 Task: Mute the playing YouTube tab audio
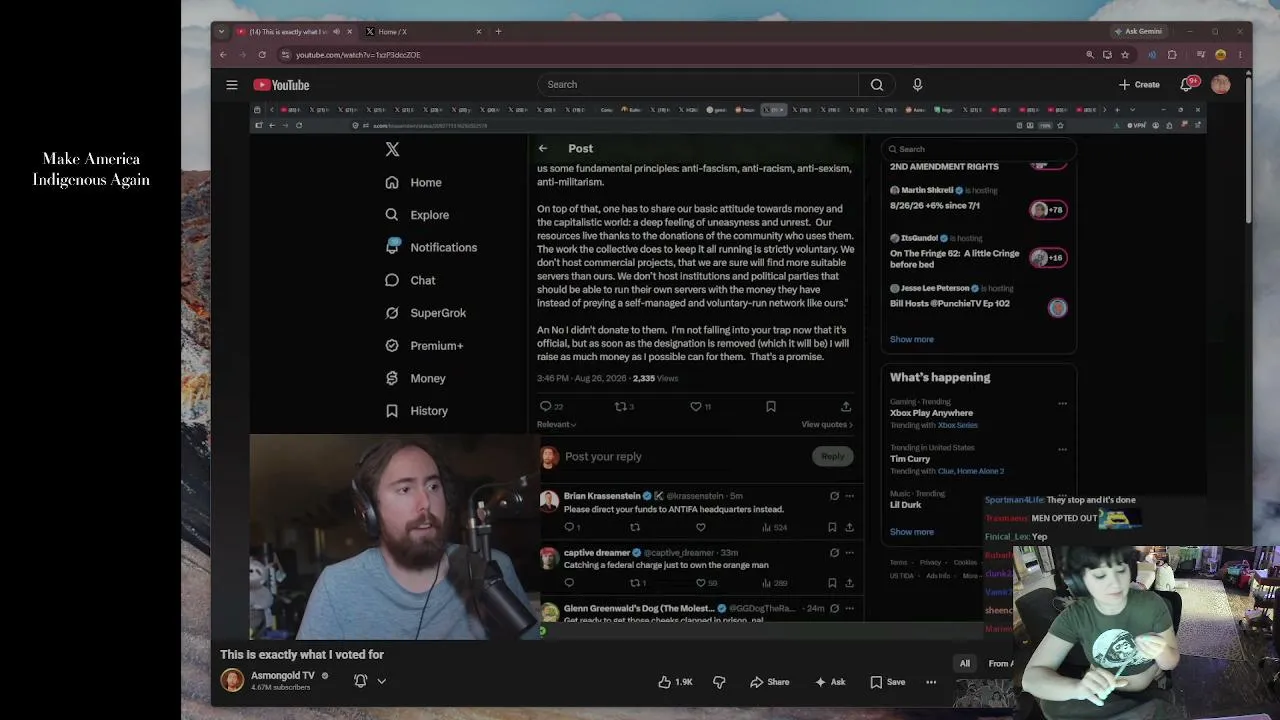click(336, 31)
